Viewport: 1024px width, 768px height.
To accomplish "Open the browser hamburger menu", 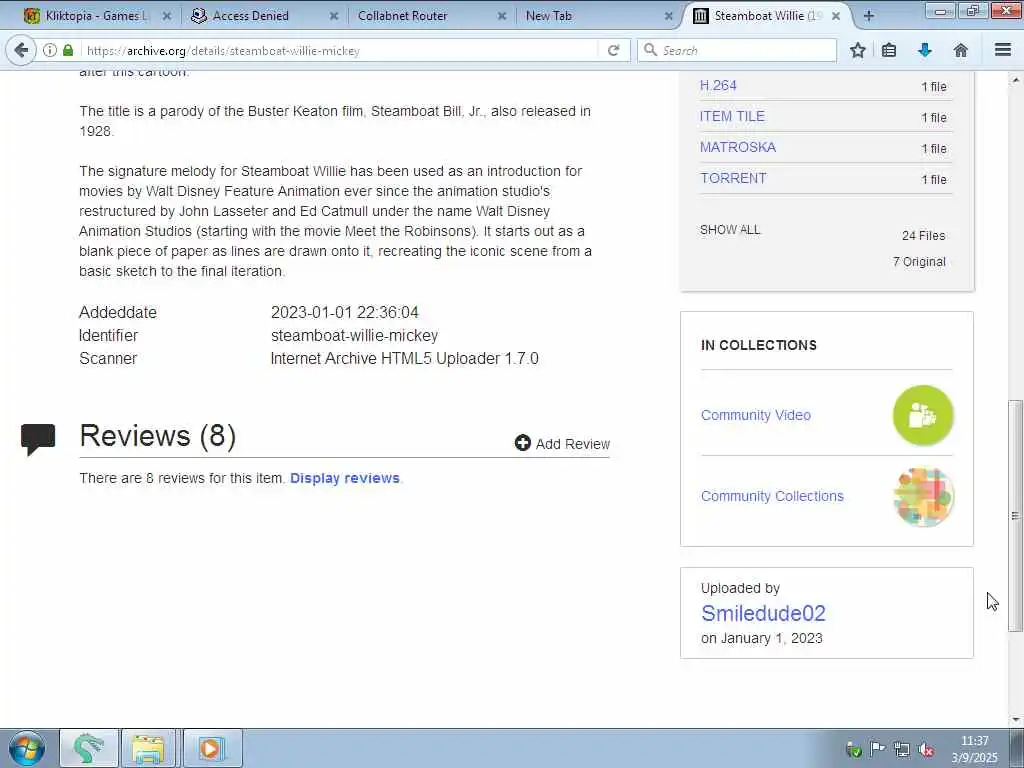I will point(1003,50).
